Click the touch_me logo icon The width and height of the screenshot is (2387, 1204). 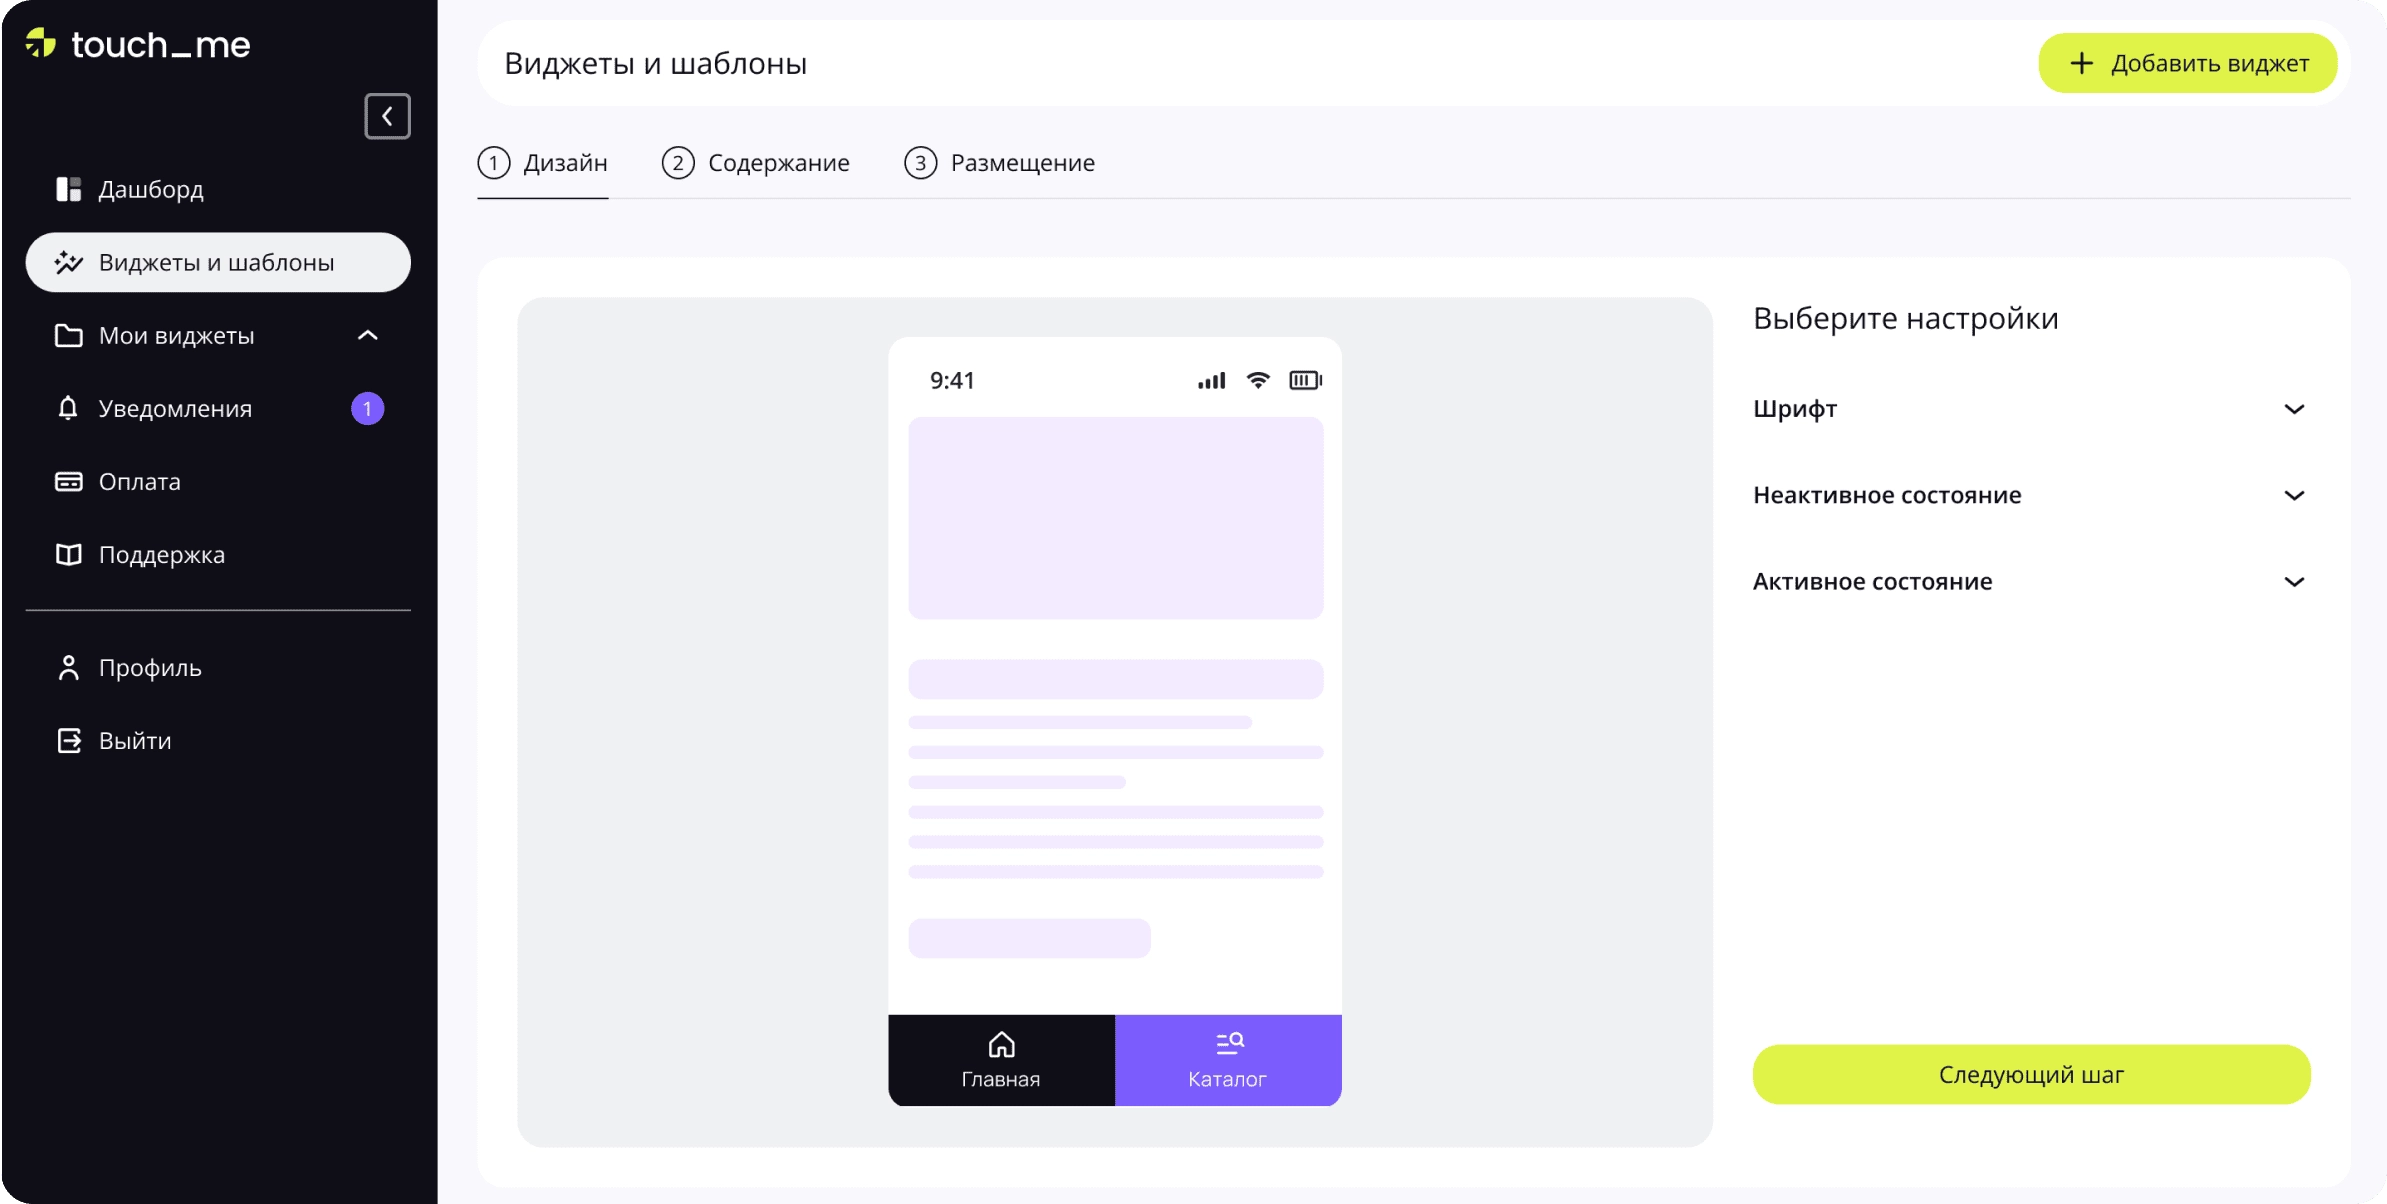pos(41,44)
